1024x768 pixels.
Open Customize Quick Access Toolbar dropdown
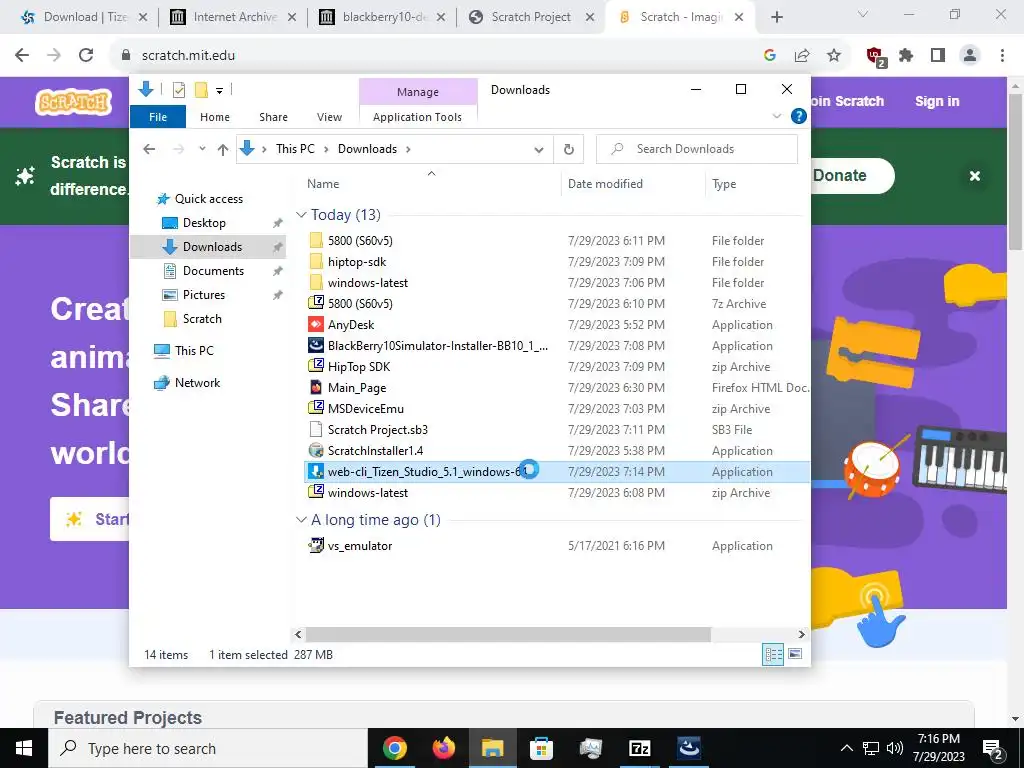pos(219,91)
